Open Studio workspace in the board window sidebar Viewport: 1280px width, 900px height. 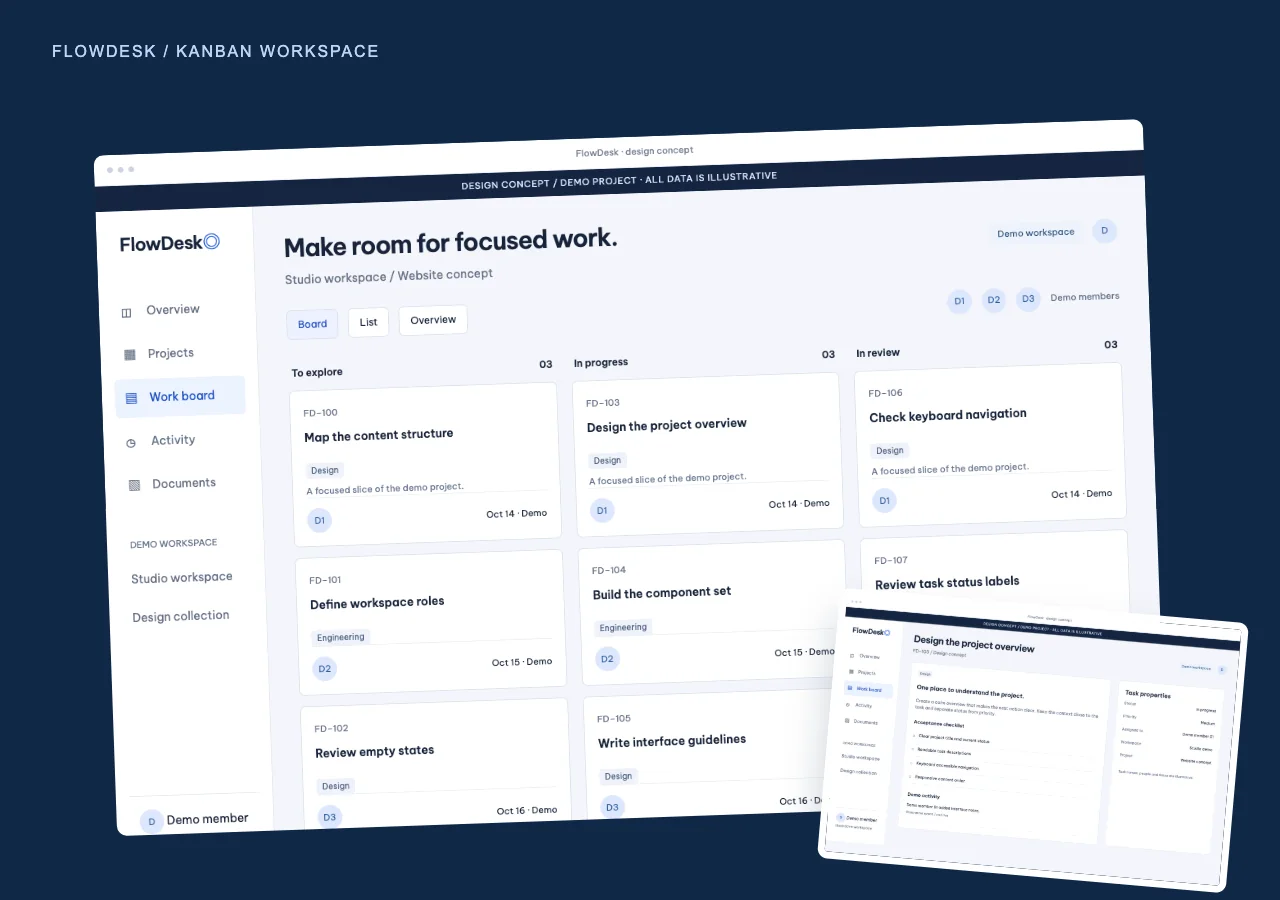(181, 578)
